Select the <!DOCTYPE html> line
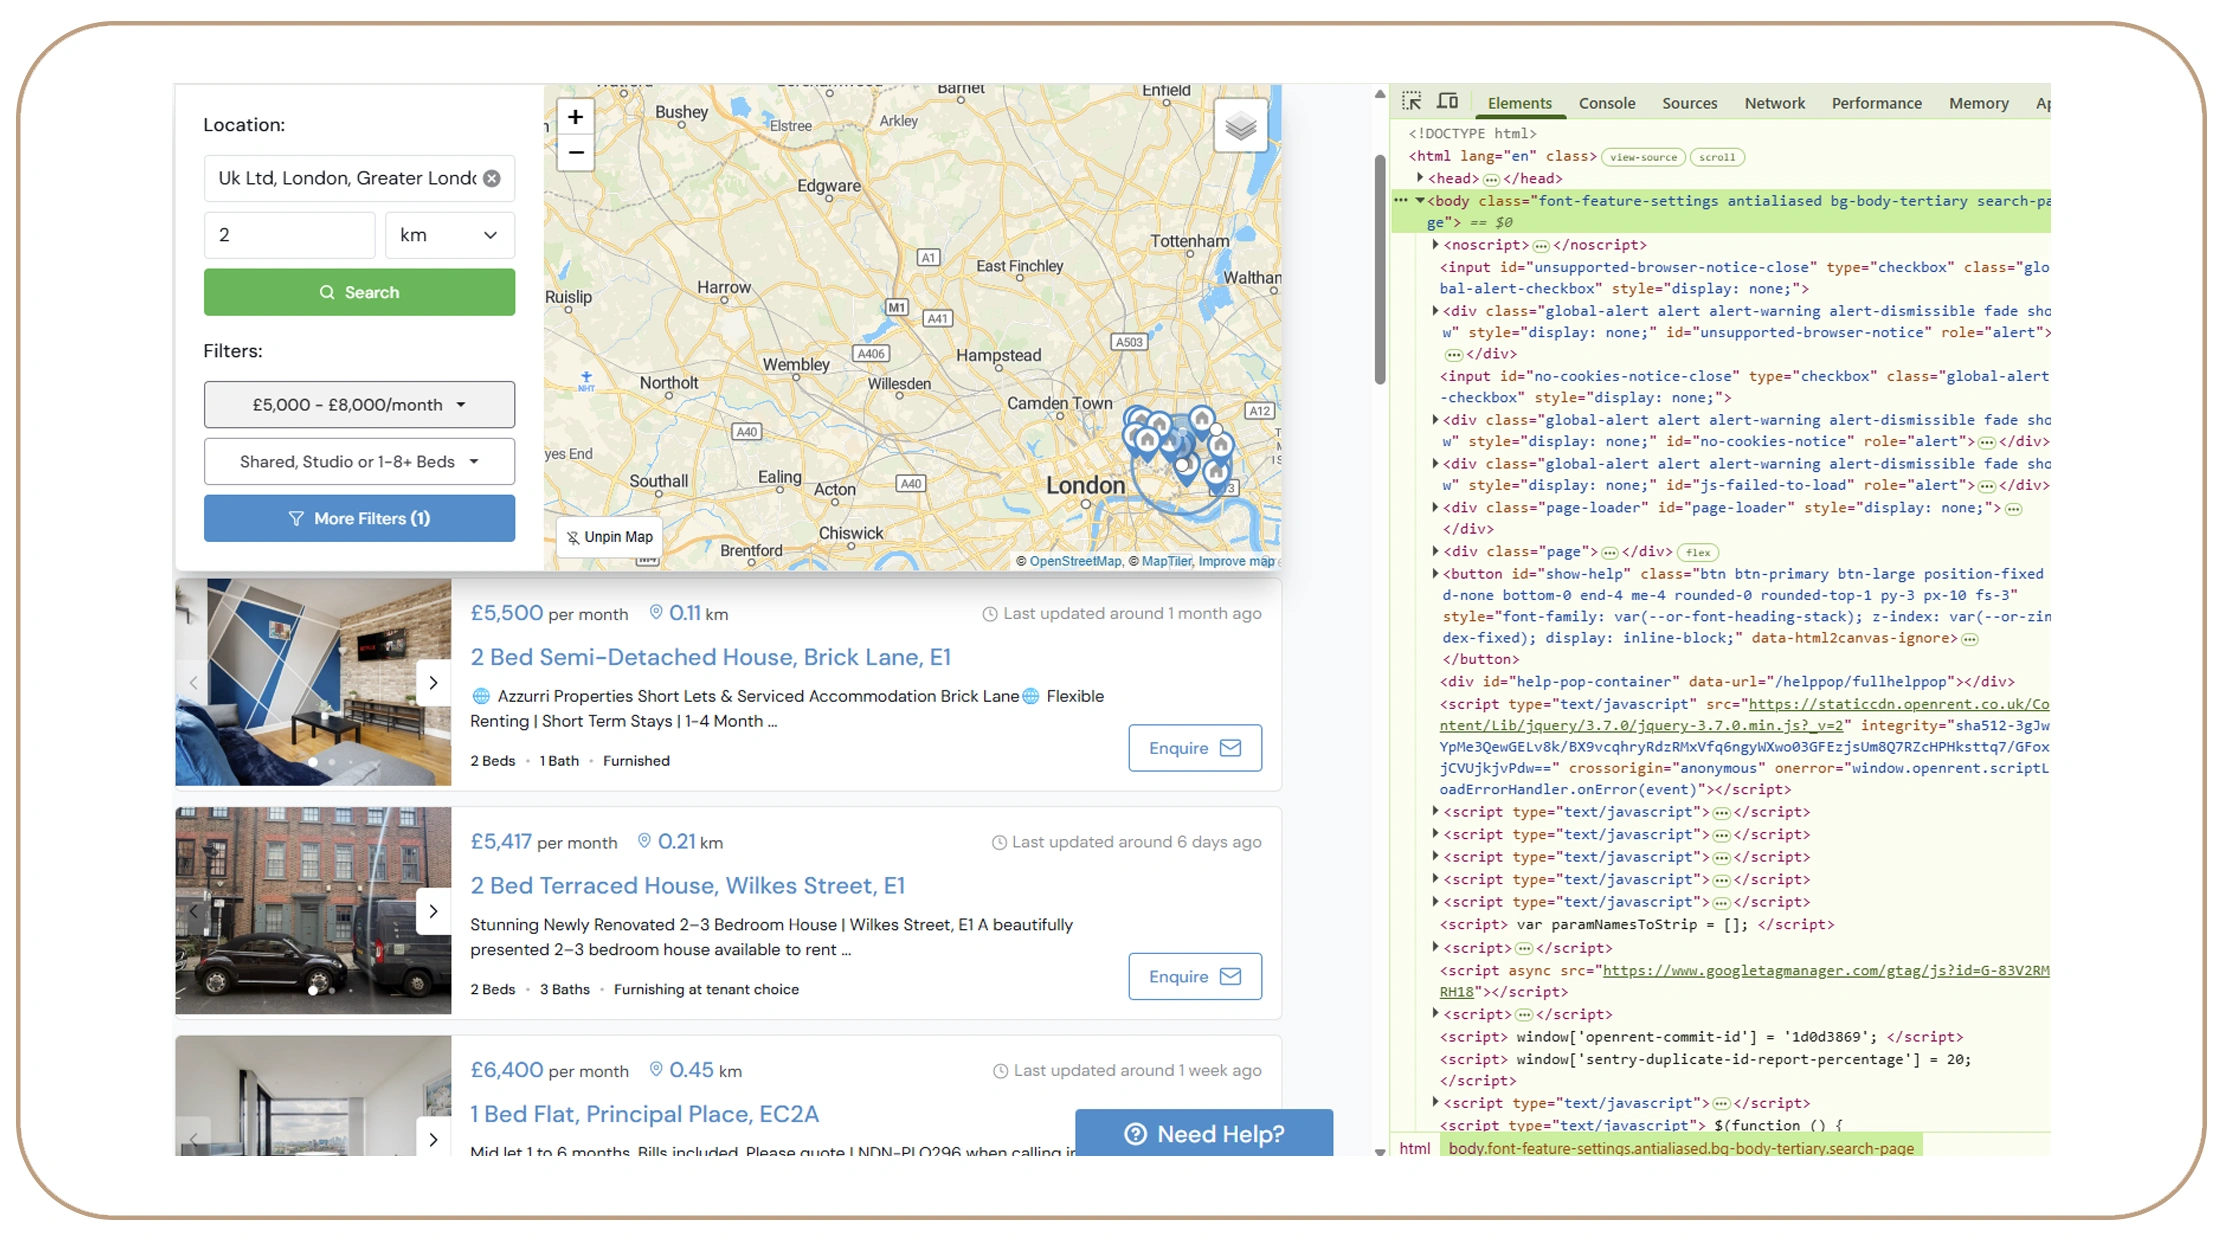2223x1240 pixels. (1472, 133)
